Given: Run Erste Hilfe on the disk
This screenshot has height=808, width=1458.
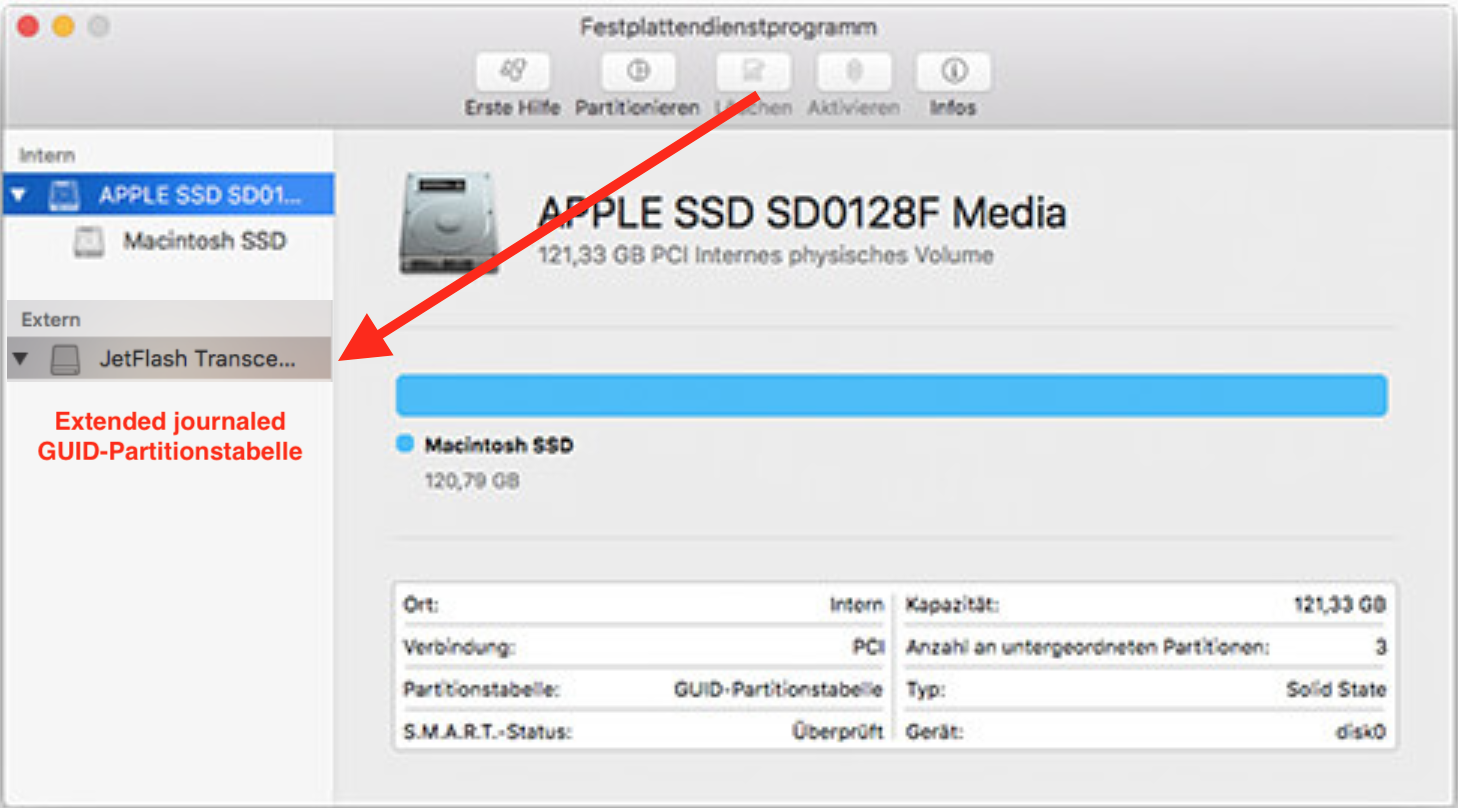Looking at the screenshot, I should pyautogui.click(x=512, y=72).
